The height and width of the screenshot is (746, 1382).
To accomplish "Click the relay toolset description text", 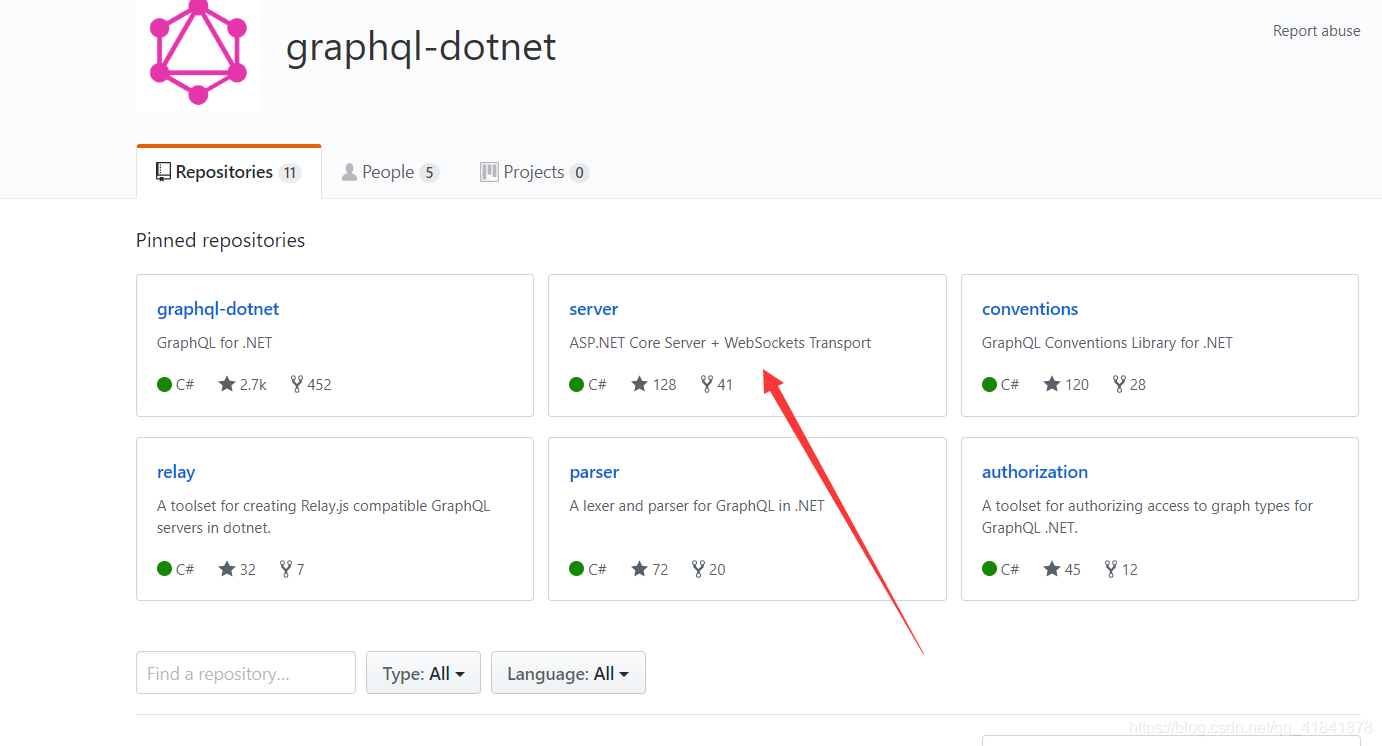I will coord(324,517).
